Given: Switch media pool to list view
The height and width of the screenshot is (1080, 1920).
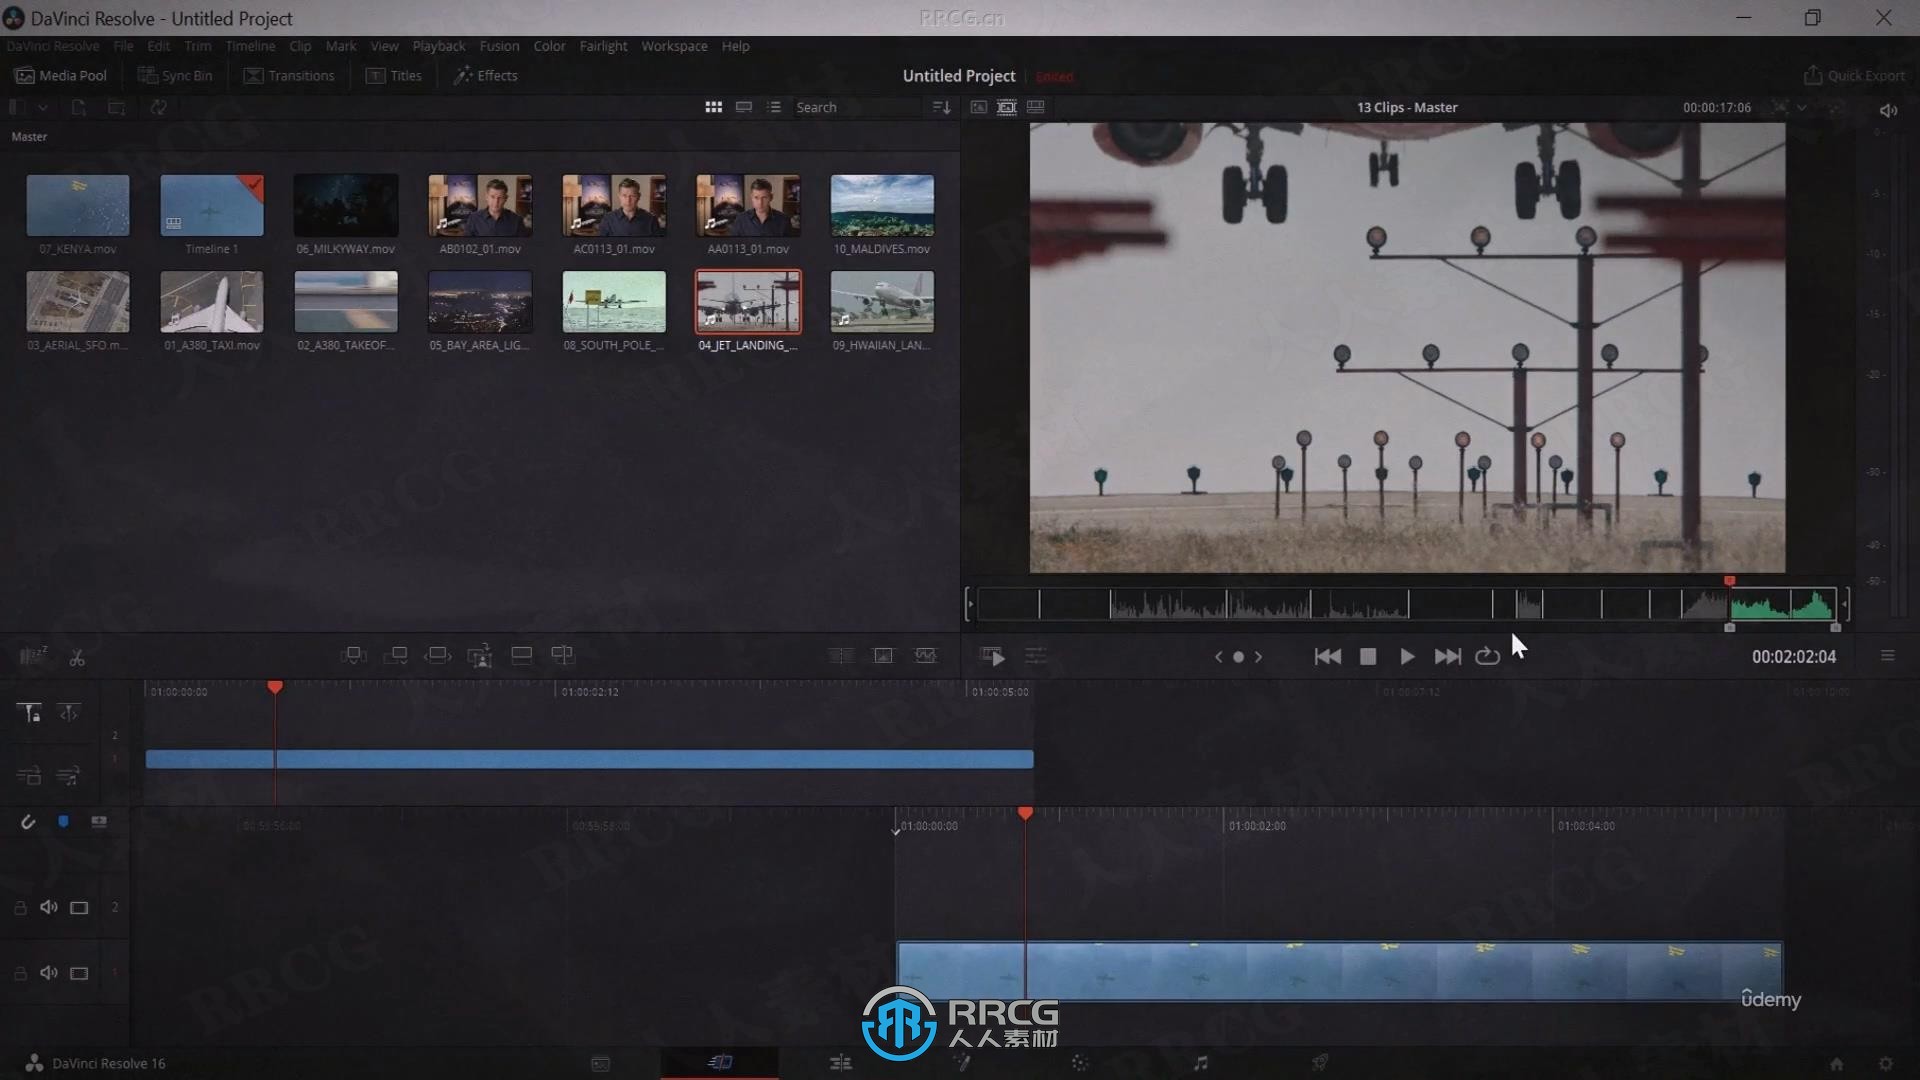Looking at the screenshot, I should coord(774,107).
